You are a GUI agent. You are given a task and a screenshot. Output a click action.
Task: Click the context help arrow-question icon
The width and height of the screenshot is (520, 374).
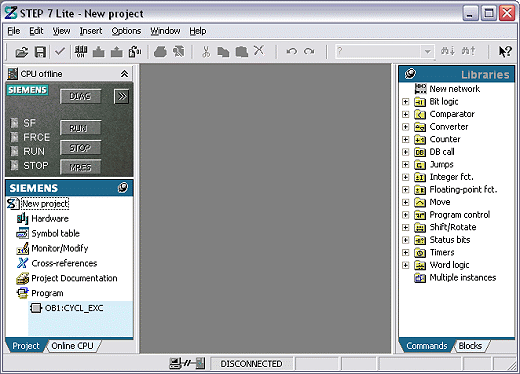pos(505,51)
